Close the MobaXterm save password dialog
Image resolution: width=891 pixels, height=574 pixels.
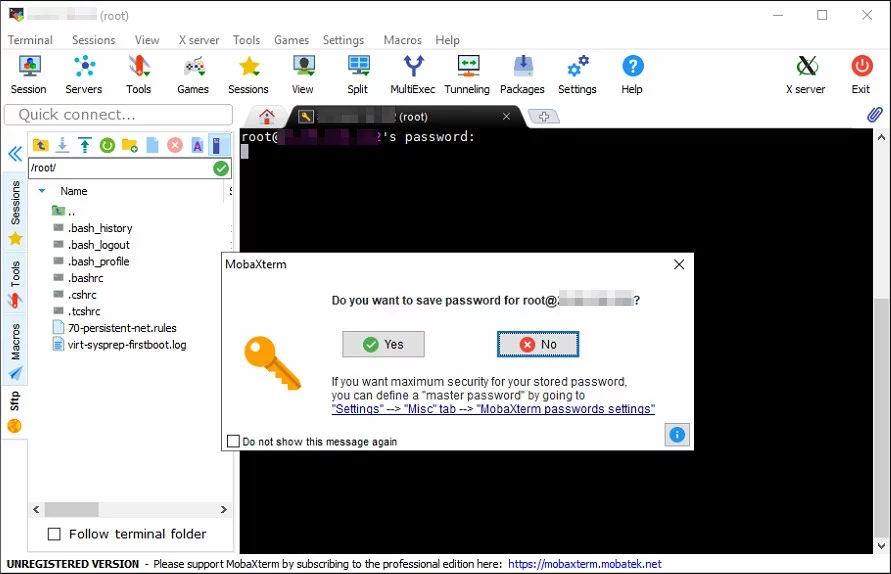coord(679,264)
